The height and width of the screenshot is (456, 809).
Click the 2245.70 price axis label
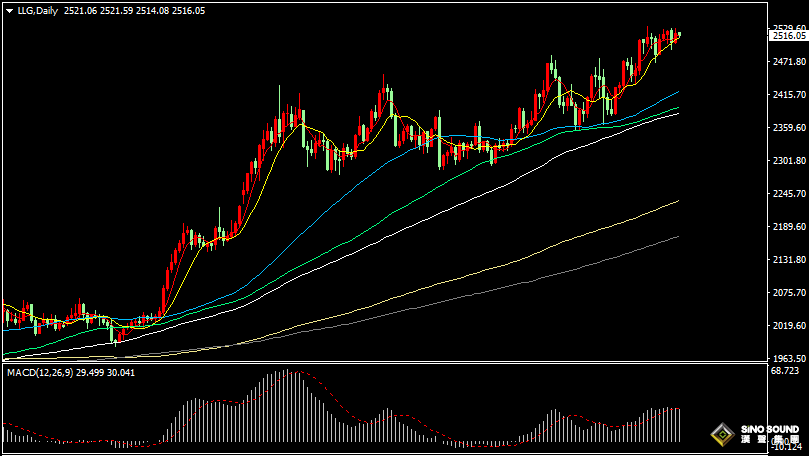(x=788, y=194)
